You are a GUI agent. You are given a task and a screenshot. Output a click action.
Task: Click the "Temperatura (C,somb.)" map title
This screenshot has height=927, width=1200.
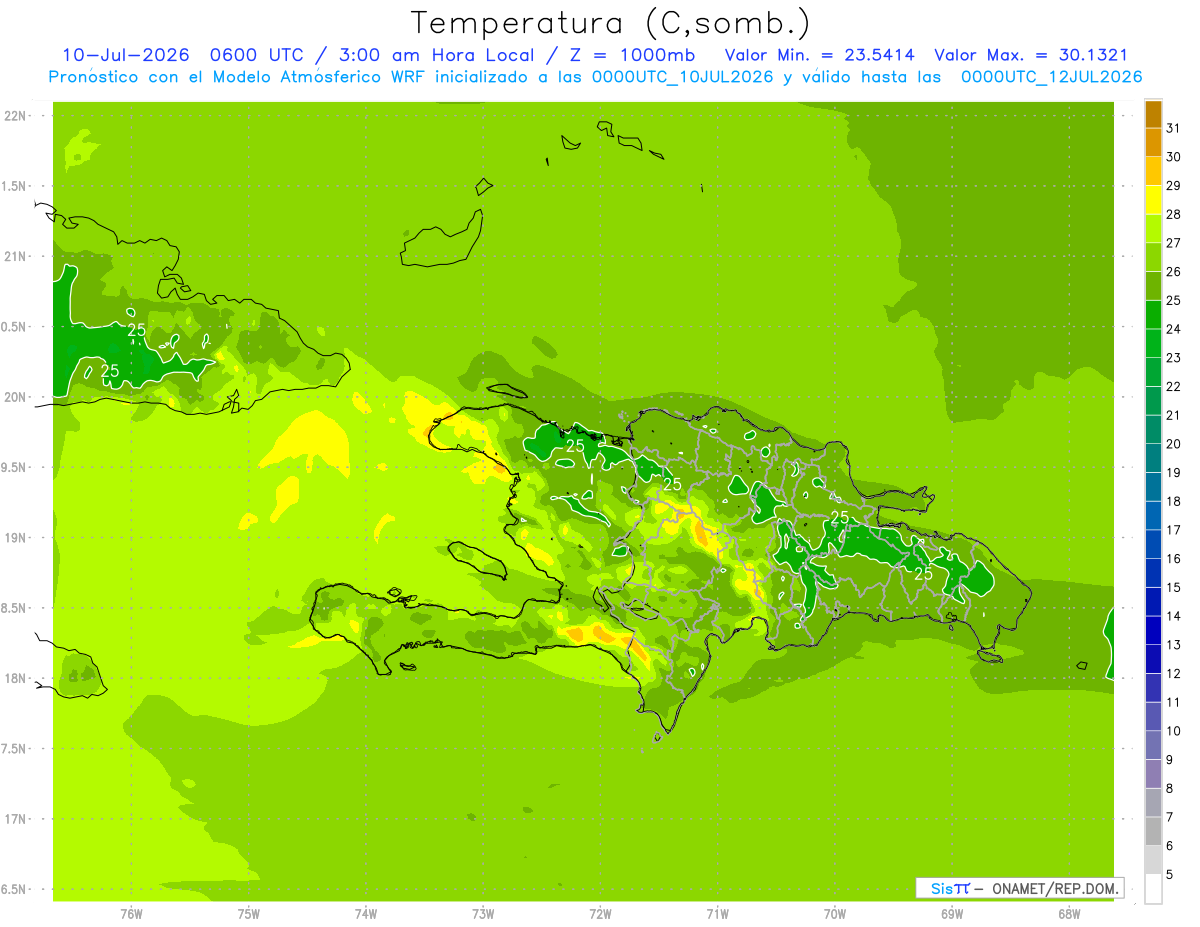[x=610, y=23]
